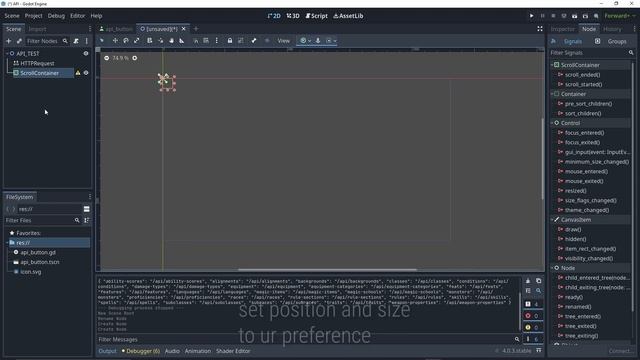
Task: Toggle distraction free mode
Action: click(540, 29)
